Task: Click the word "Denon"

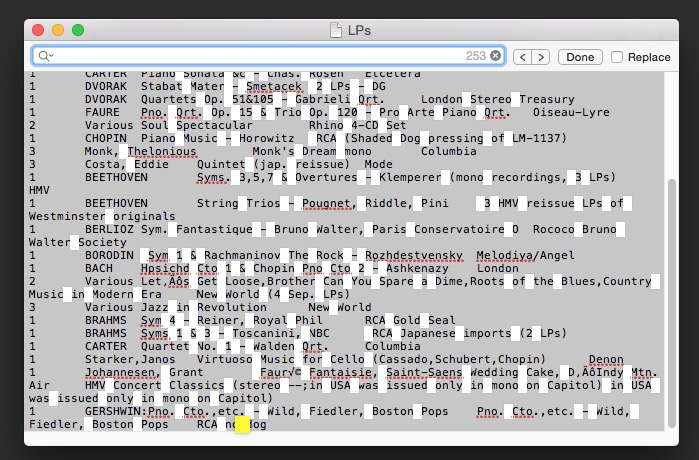Action: (606, 360)
